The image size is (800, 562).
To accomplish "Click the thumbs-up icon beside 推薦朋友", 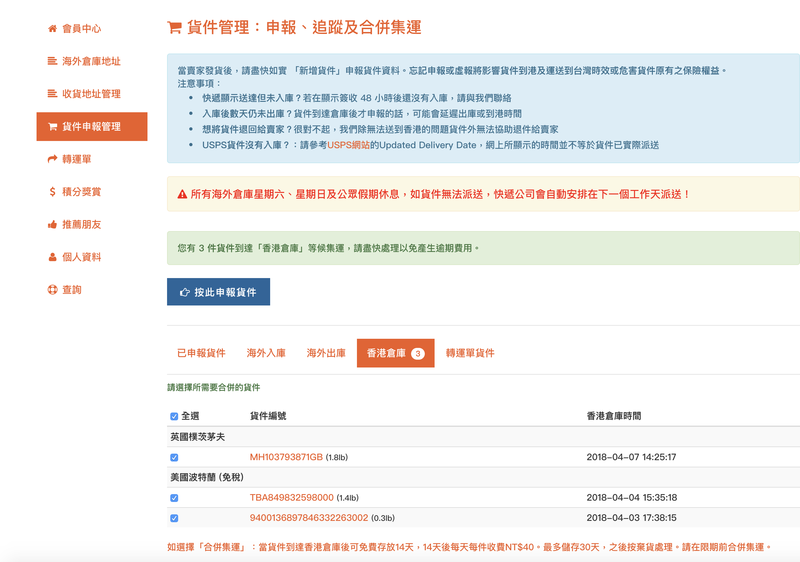I will point(52,224).
